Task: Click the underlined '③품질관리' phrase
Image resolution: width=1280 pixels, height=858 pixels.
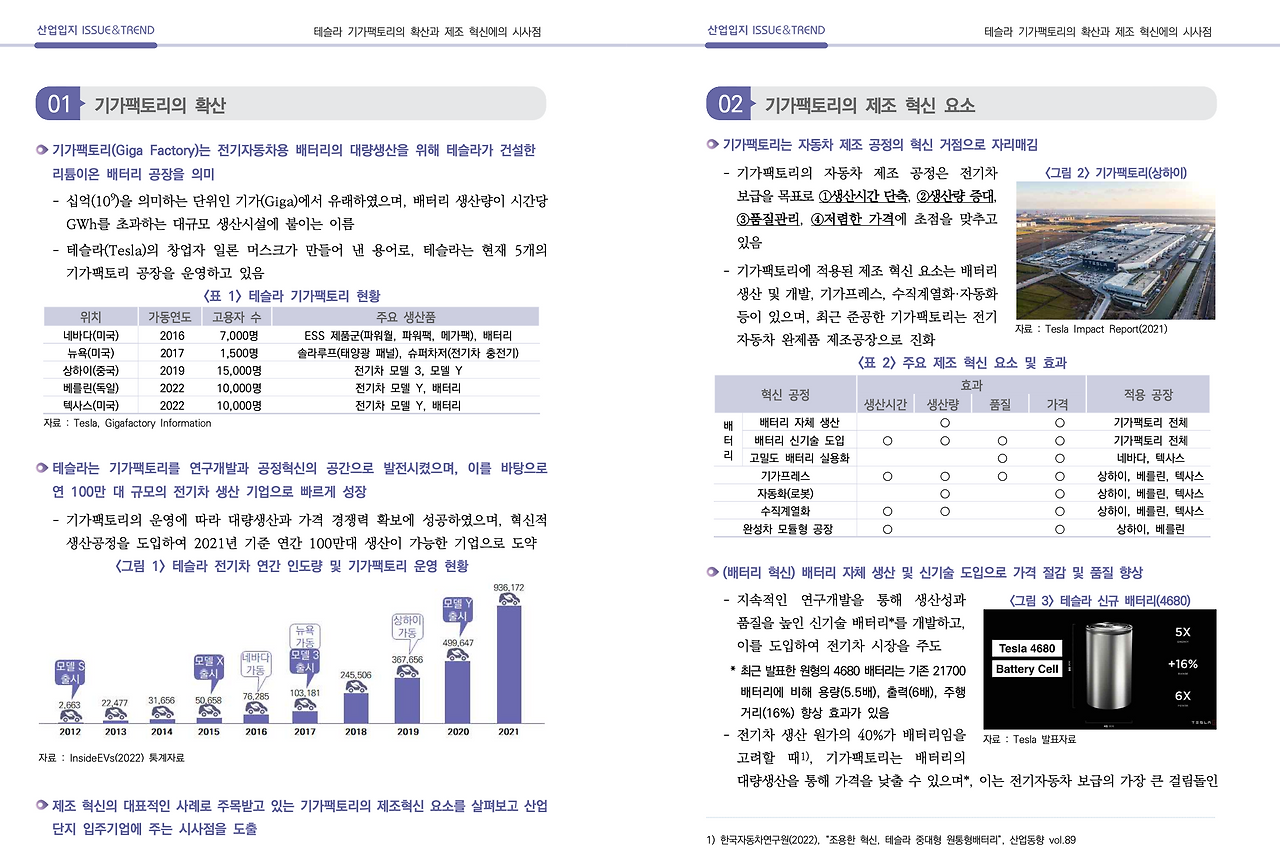Action: click(768, 218)
